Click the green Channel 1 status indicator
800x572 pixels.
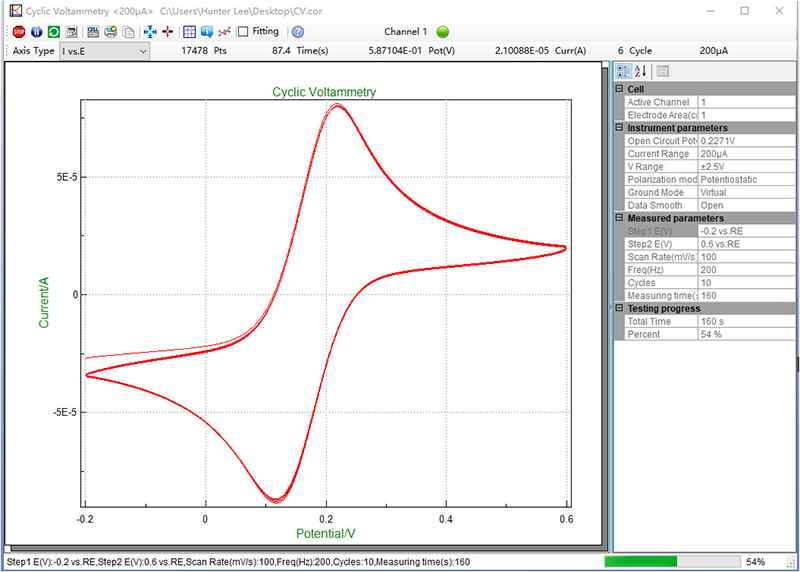pos(443,32)
